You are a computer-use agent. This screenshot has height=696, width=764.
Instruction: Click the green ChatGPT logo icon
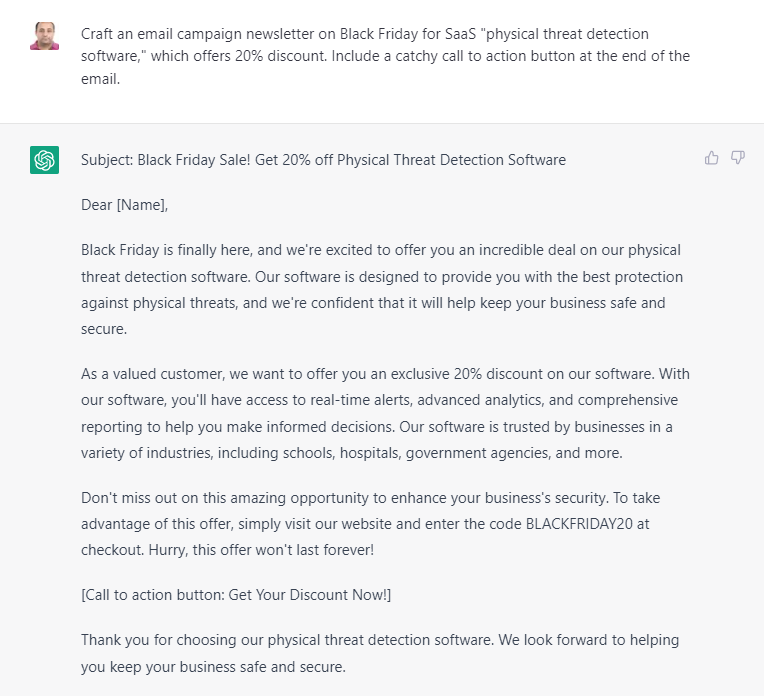tap(44, 160)
